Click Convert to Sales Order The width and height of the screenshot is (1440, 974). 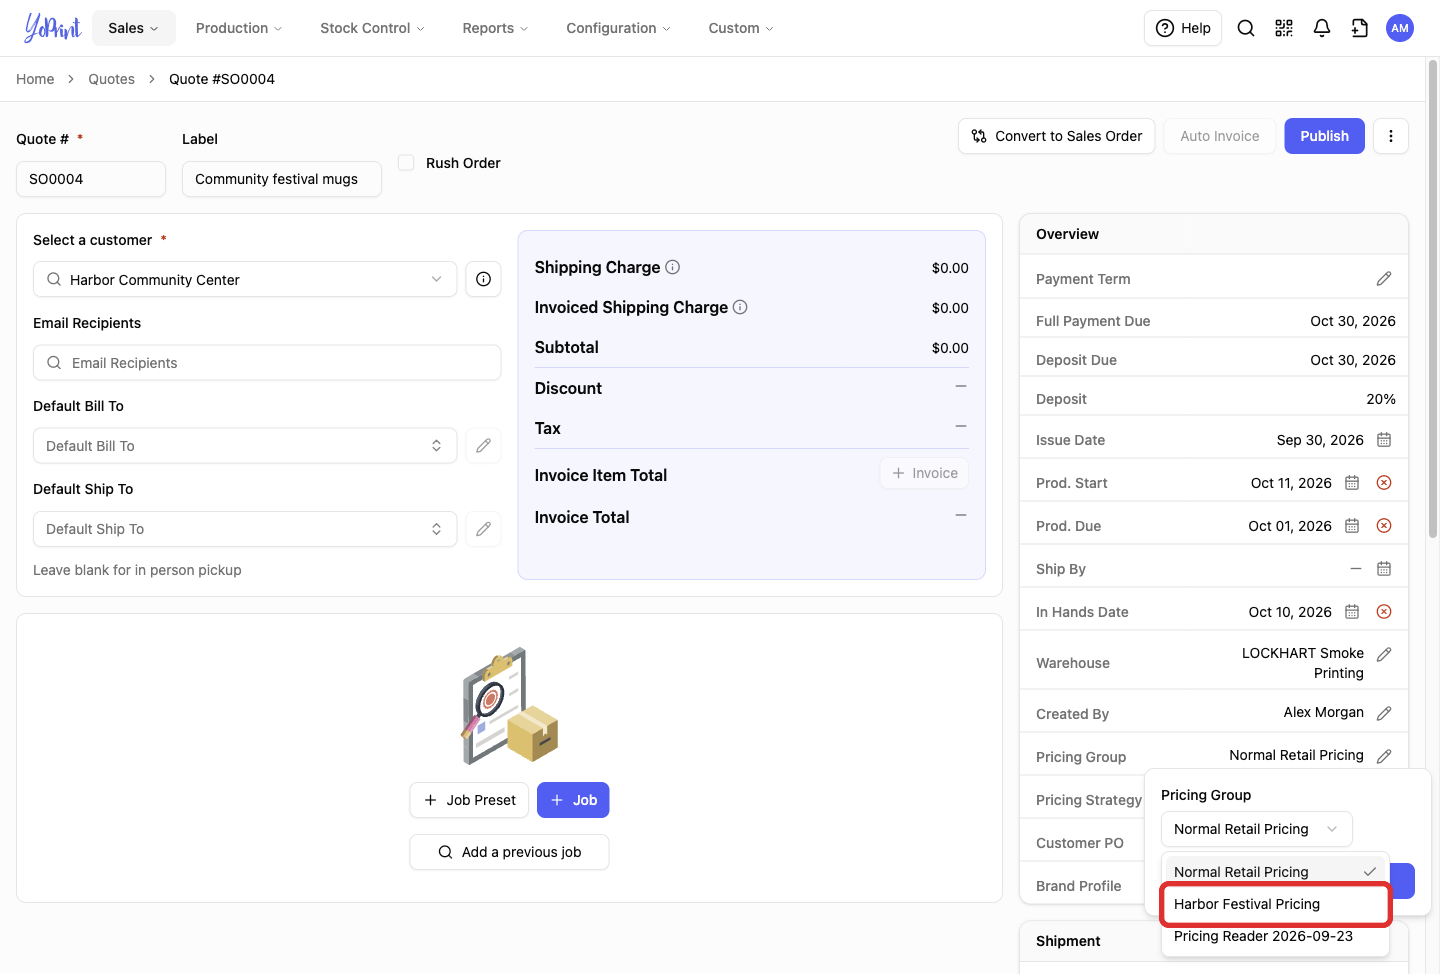click(x=1057, y=136)
